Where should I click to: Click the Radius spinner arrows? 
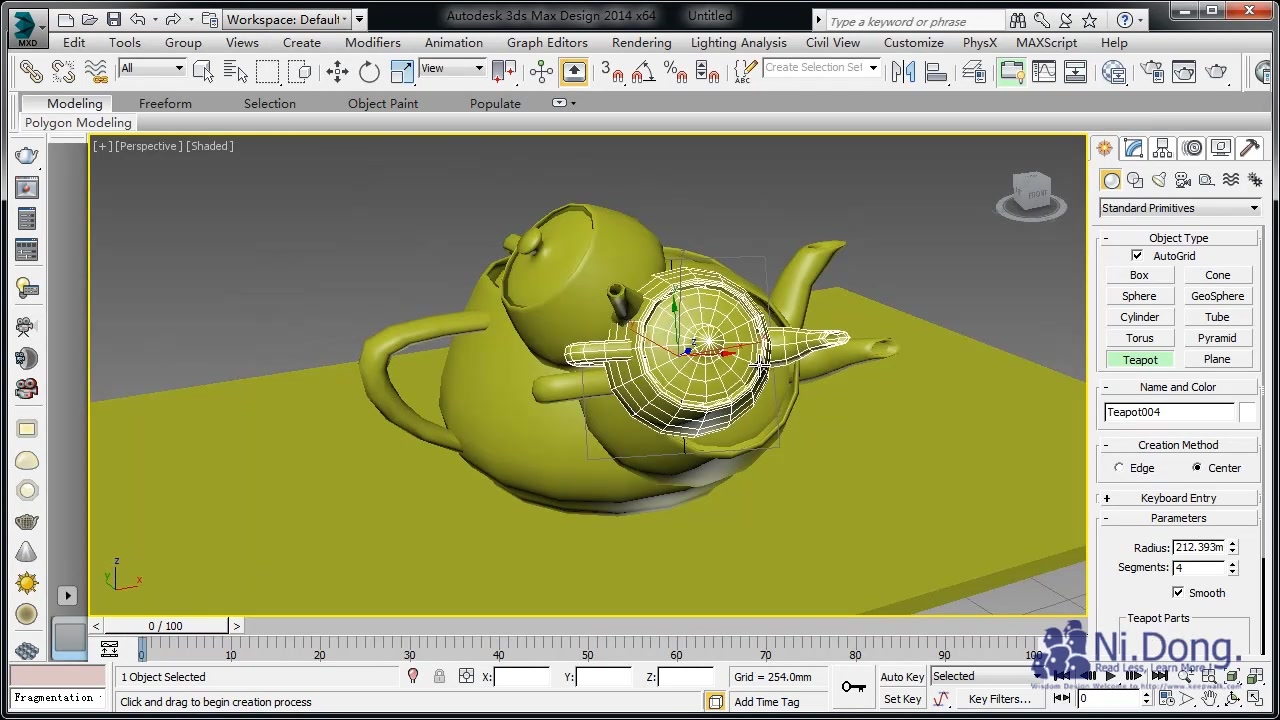(1233, 548)
